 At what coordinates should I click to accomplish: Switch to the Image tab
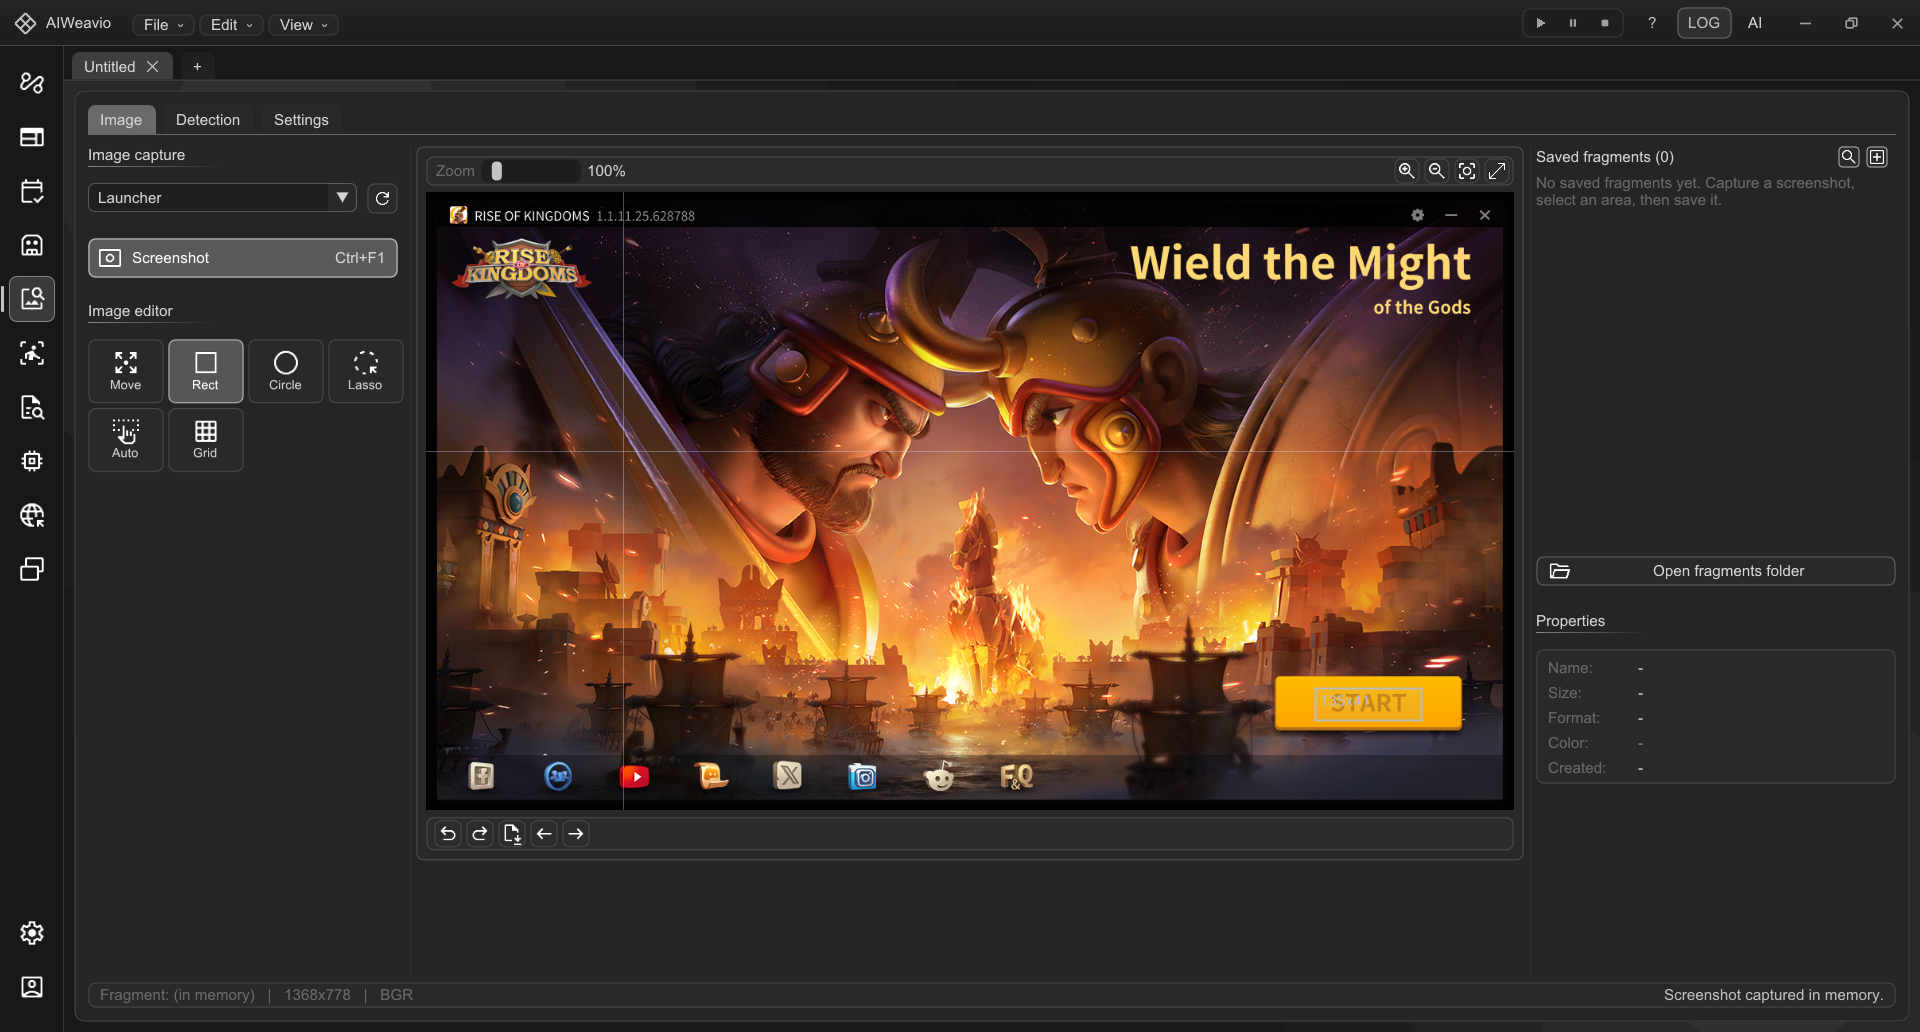[121, 120]
